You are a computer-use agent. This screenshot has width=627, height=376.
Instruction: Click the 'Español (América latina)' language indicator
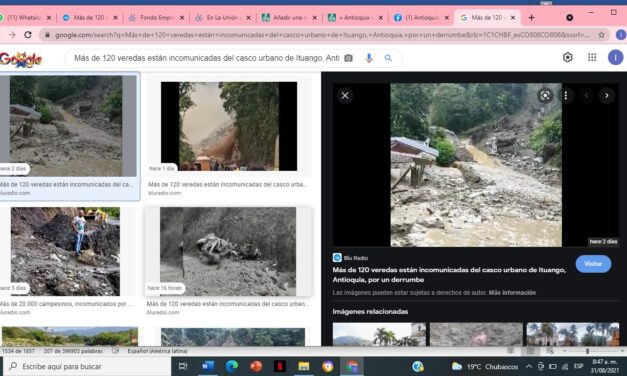pos(157,351)
